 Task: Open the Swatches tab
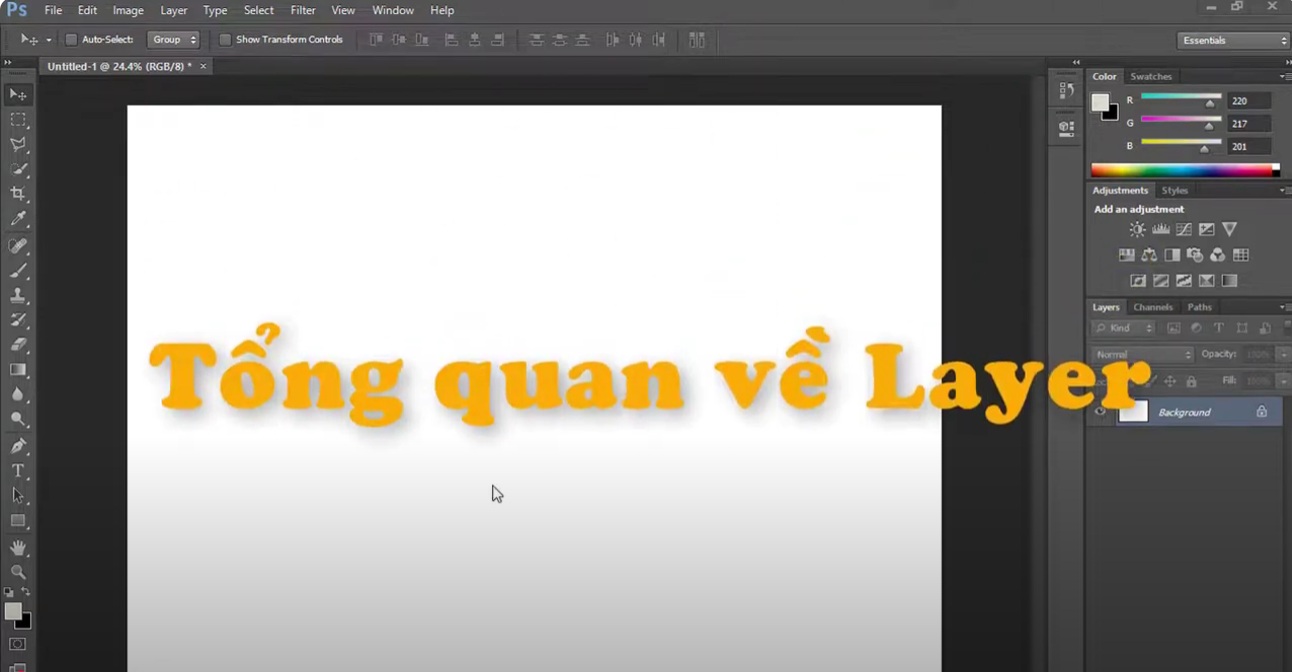point(1150,76)
